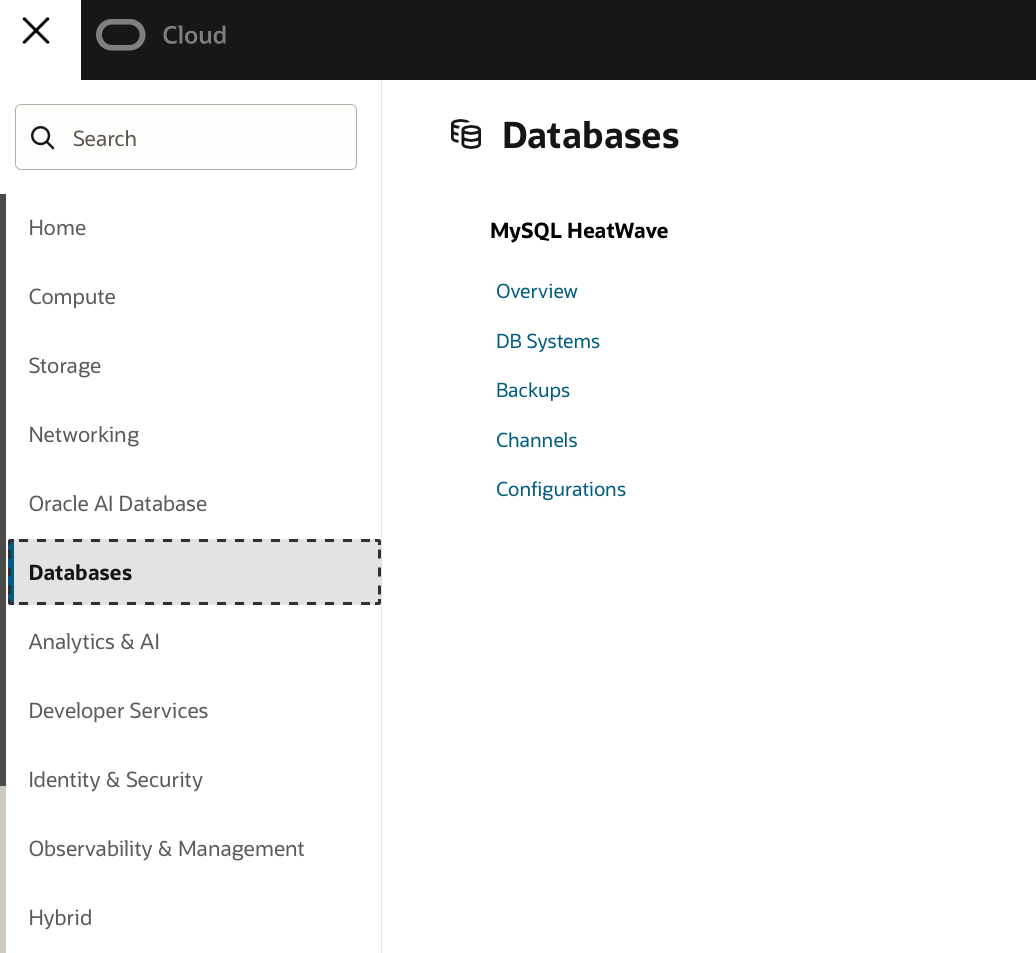Open the Configurations link
The height and width of the screenshot is (953, 1036).
point(561,489)
